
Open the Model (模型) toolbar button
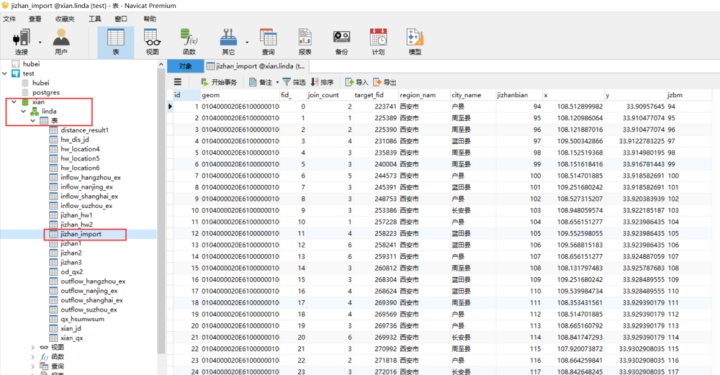pos(415,42)
